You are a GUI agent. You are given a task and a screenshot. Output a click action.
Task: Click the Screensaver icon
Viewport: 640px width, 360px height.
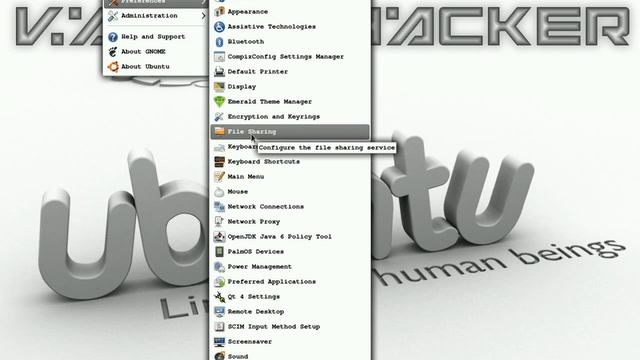click(219, 342)
